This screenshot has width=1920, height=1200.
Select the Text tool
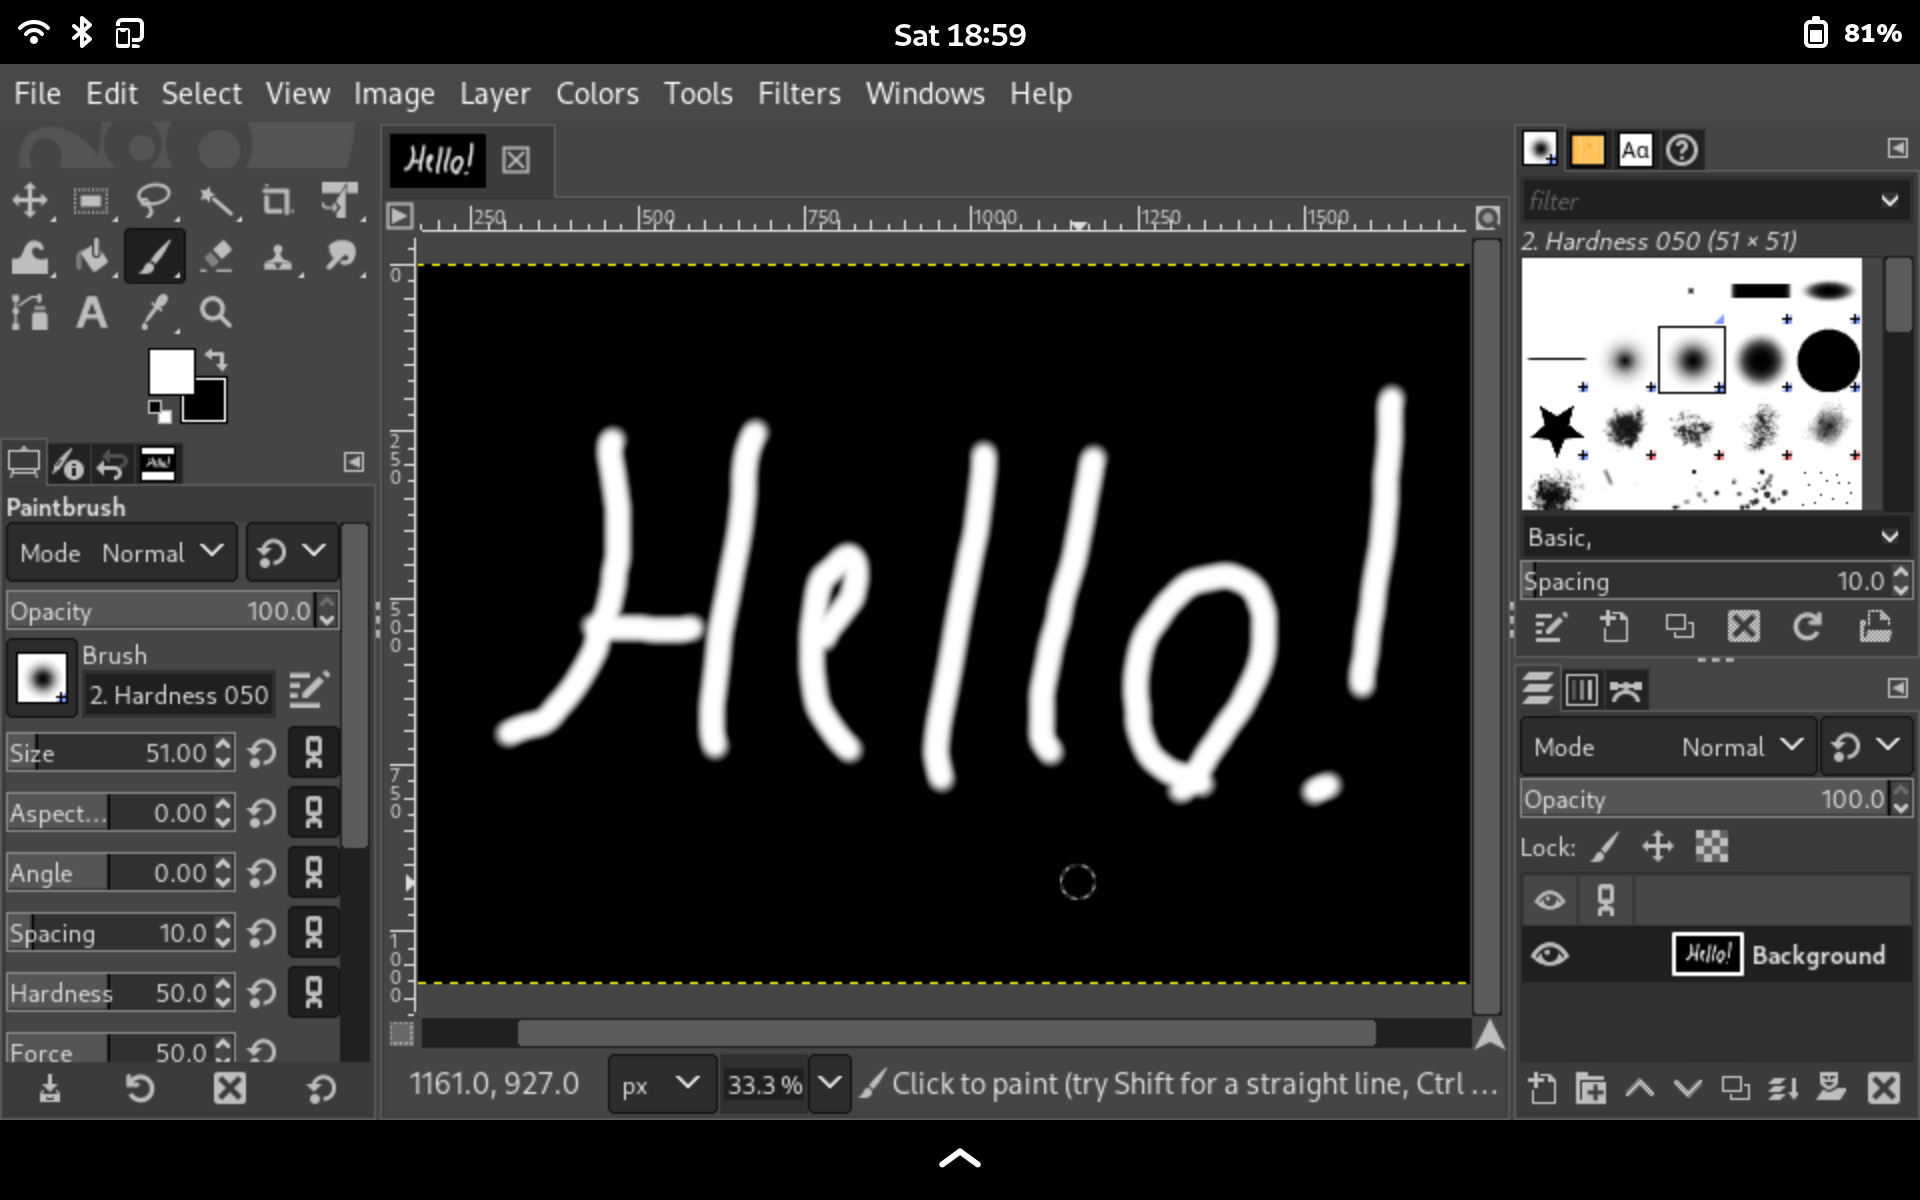point(91,313)
